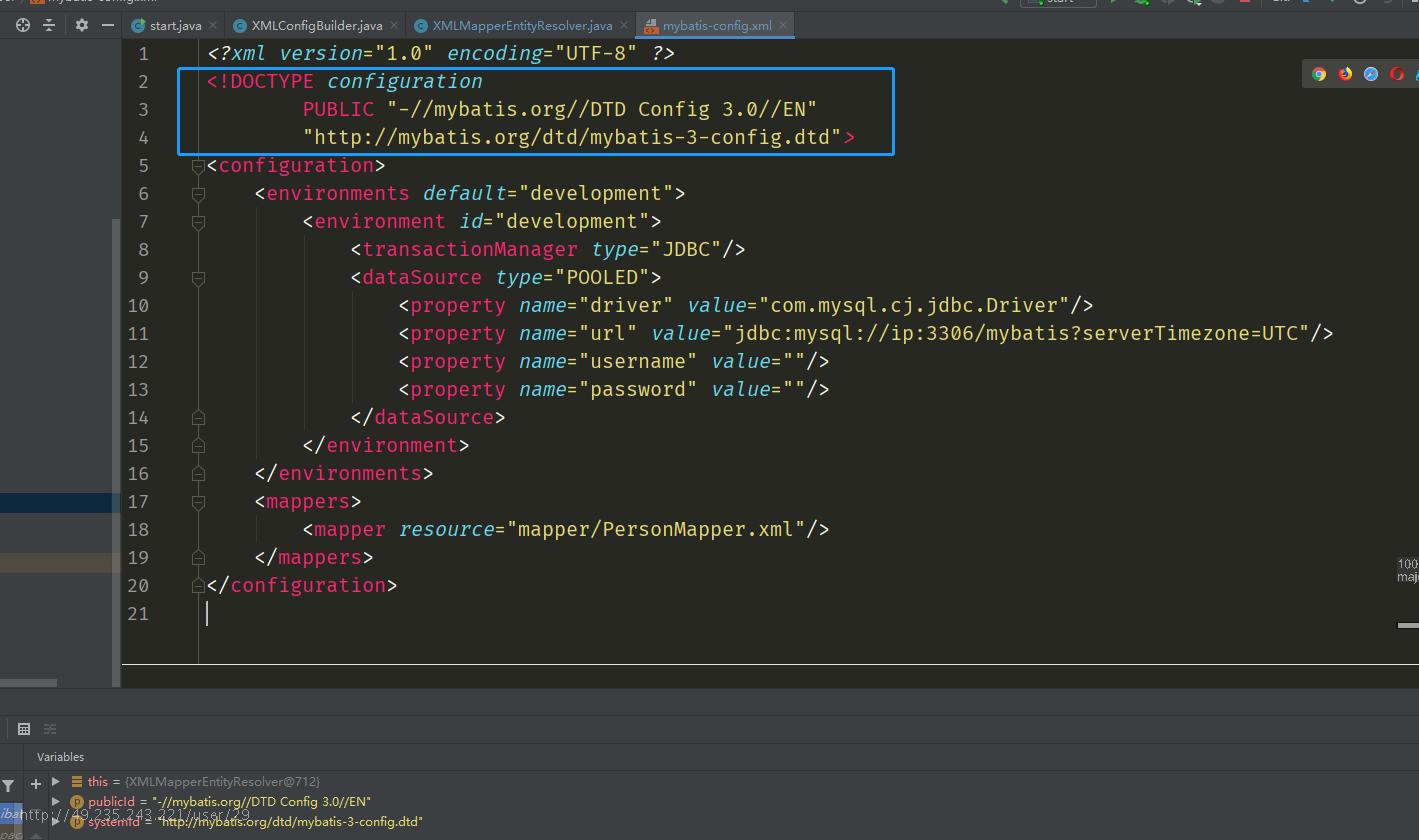Image resolution: width=1419 pixels, height=840 pixels.
Task: Click fold marker at closing dataSource line 14
Action: [x=198, y=418]
